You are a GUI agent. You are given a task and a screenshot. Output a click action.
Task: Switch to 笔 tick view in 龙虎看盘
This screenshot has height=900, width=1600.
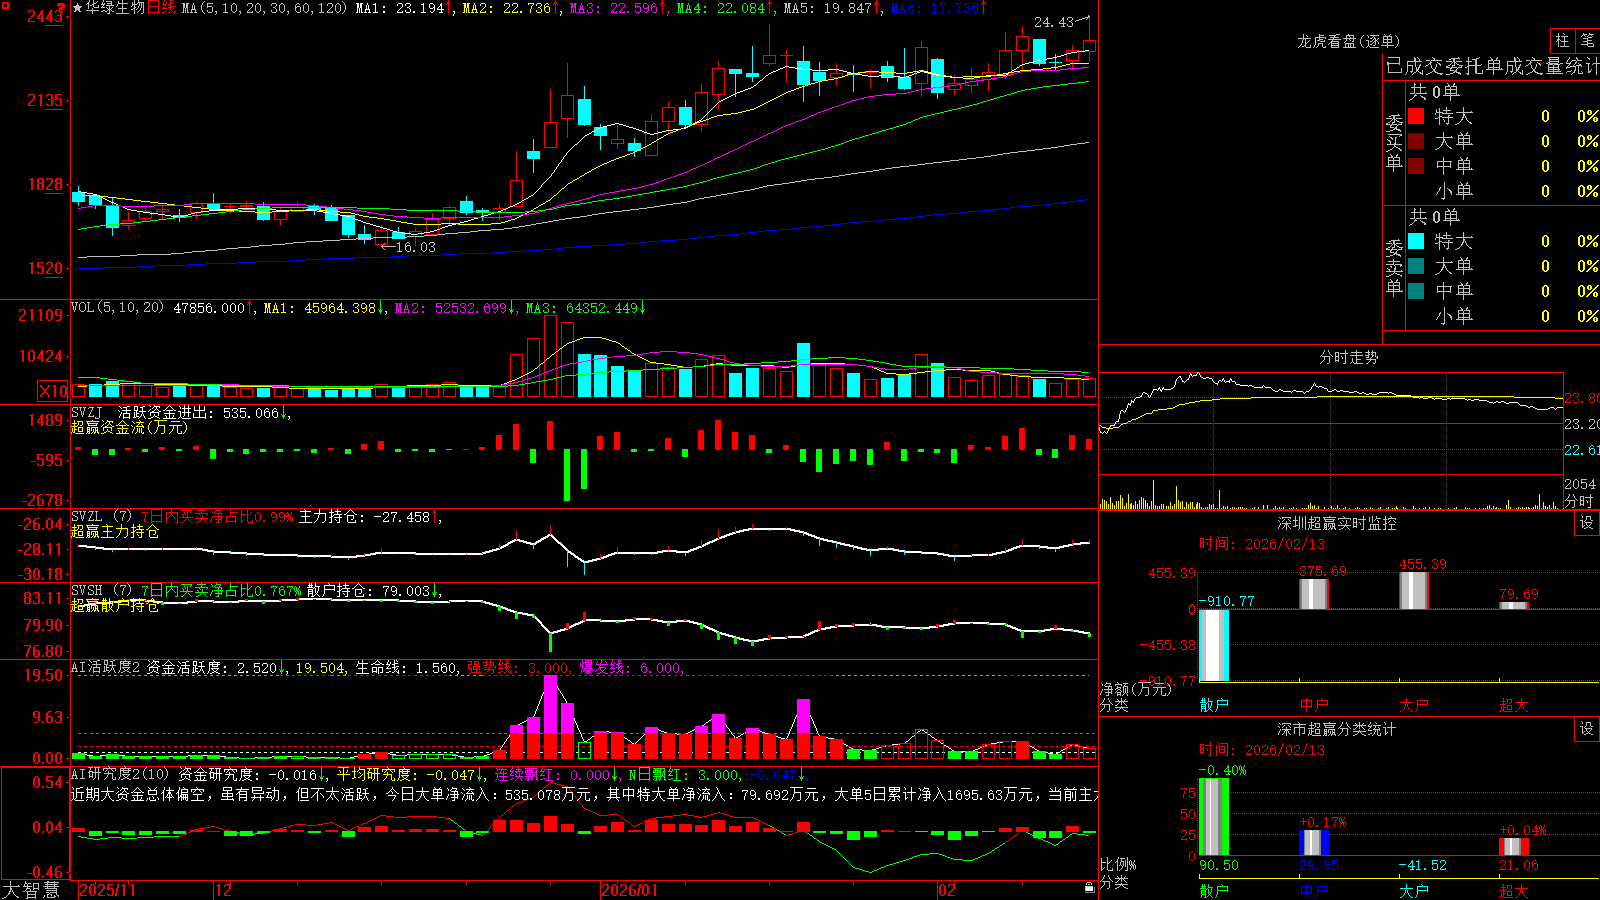click(x=1588, y=40)
